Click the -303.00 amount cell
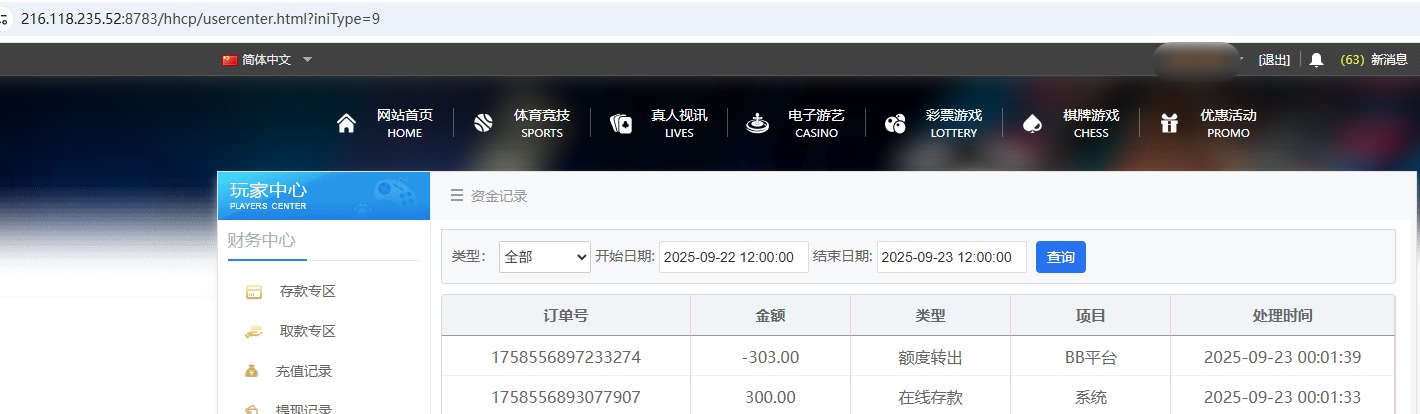Image resolution: width=1420 pixels, height=414 pixels. pos(770,357)
